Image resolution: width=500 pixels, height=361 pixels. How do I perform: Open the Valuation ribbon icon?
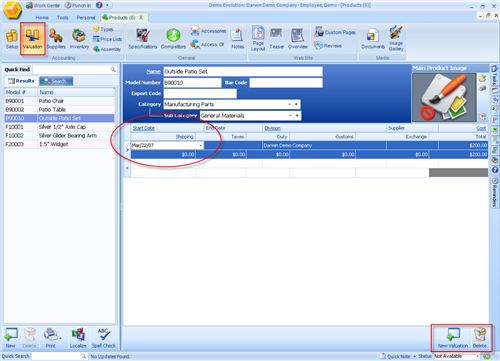click(32, 39)
